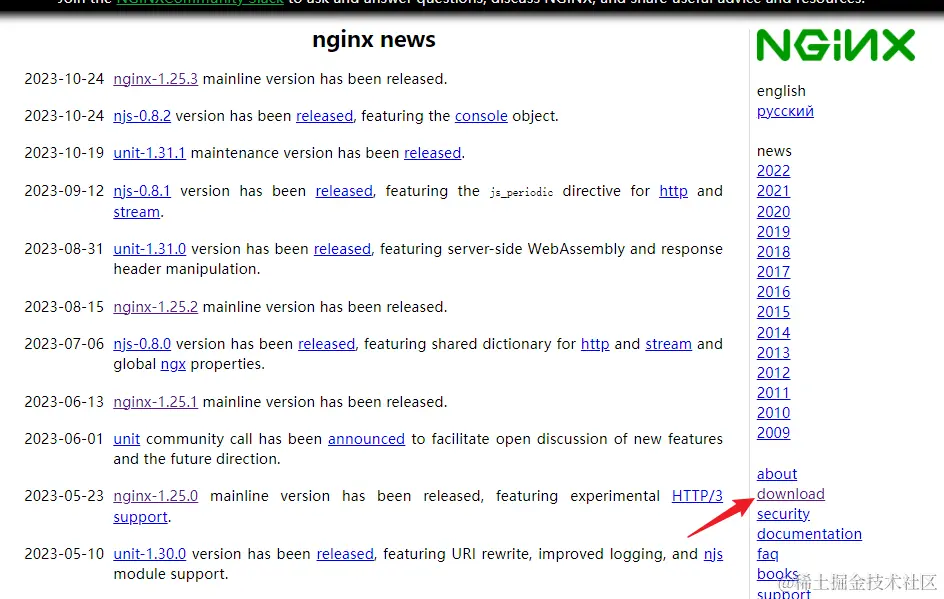Viewport: 944px width, 599px height.
Task: Open 2012 news archive
Action: pyautogui.click(x=773, y=373)
